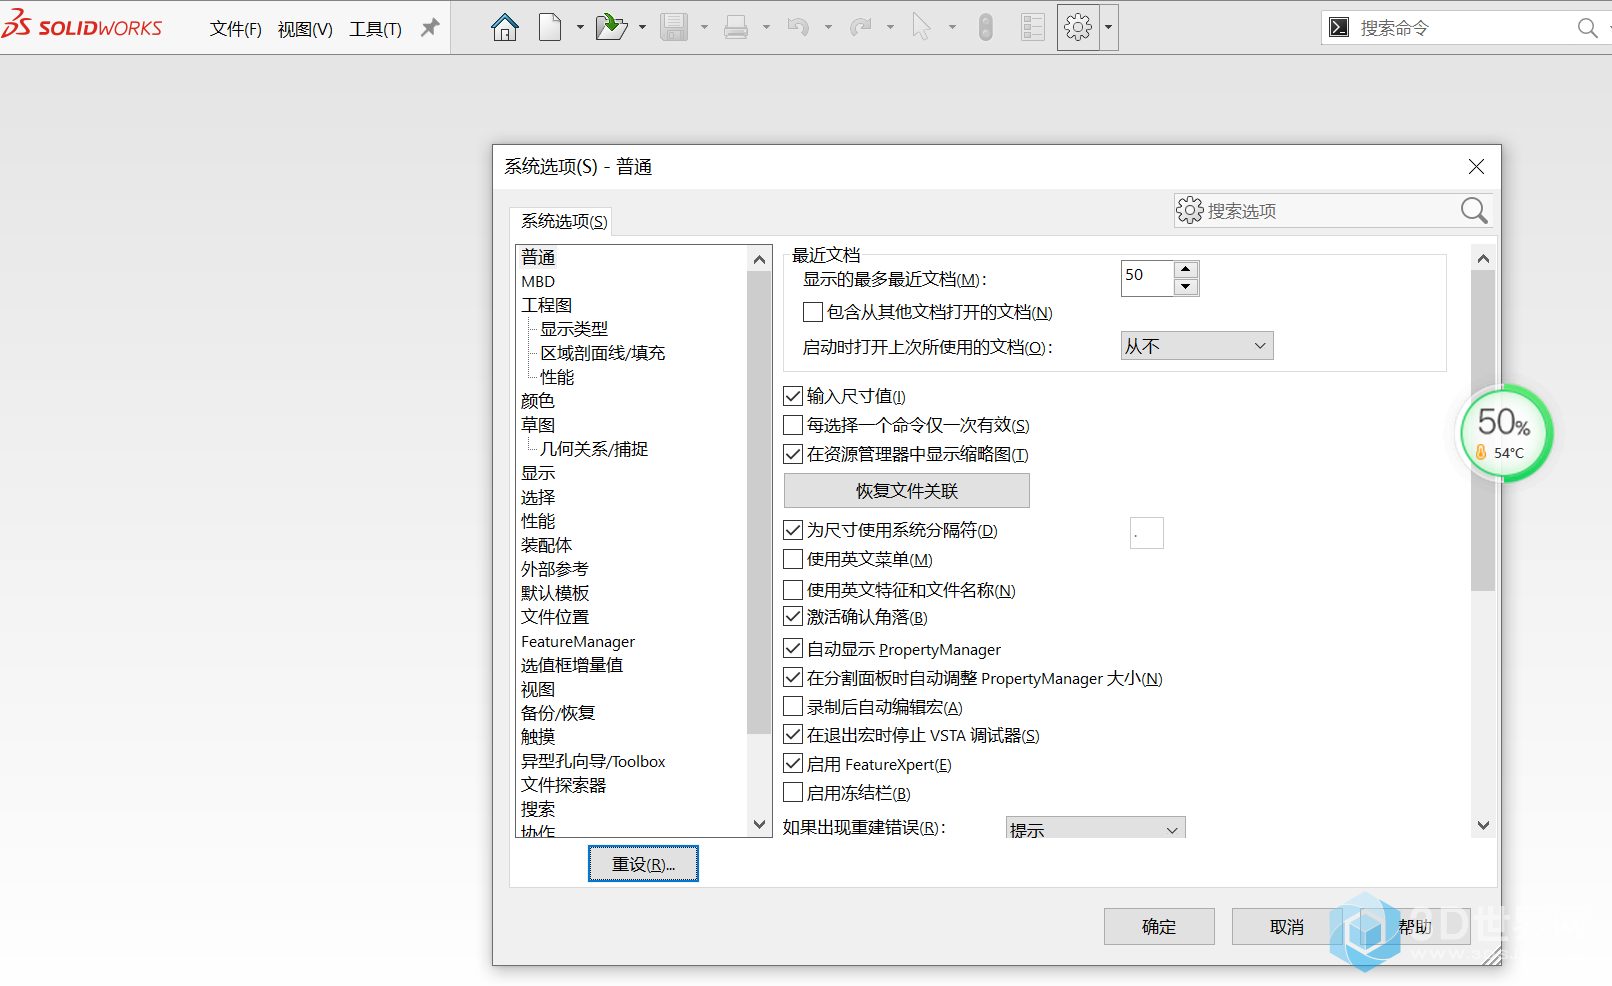Expand the Save dropdown arrow
This screenshot has width=1612, height=986.
(704, 27)
